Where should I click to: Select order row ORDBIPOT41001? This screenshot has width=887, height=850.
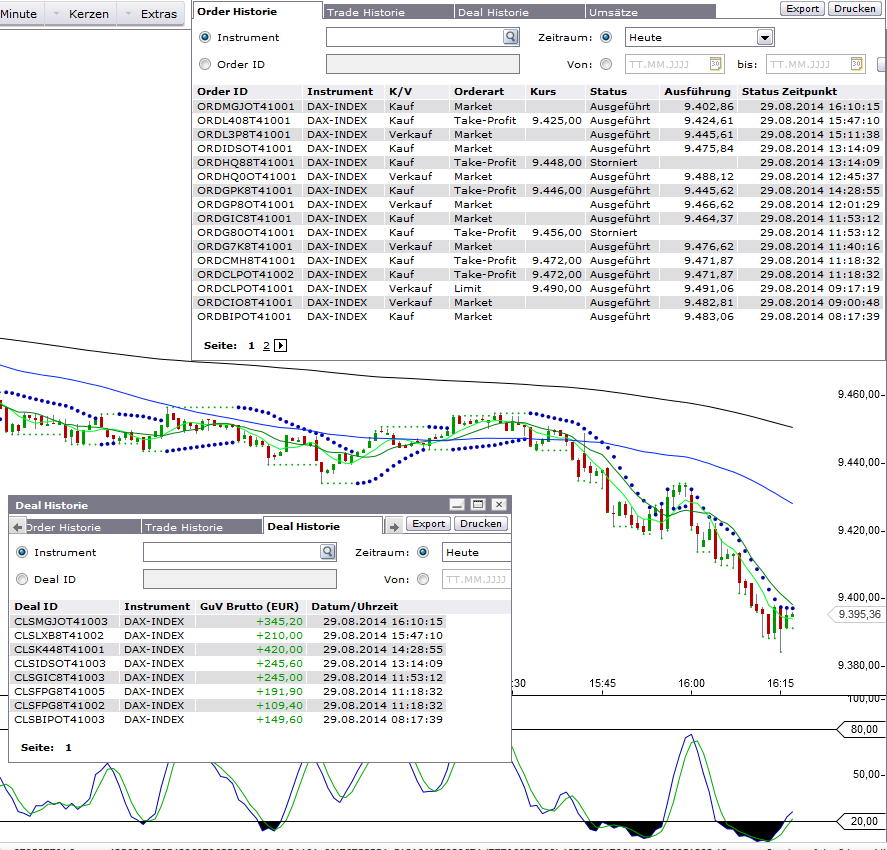[539, 317]
